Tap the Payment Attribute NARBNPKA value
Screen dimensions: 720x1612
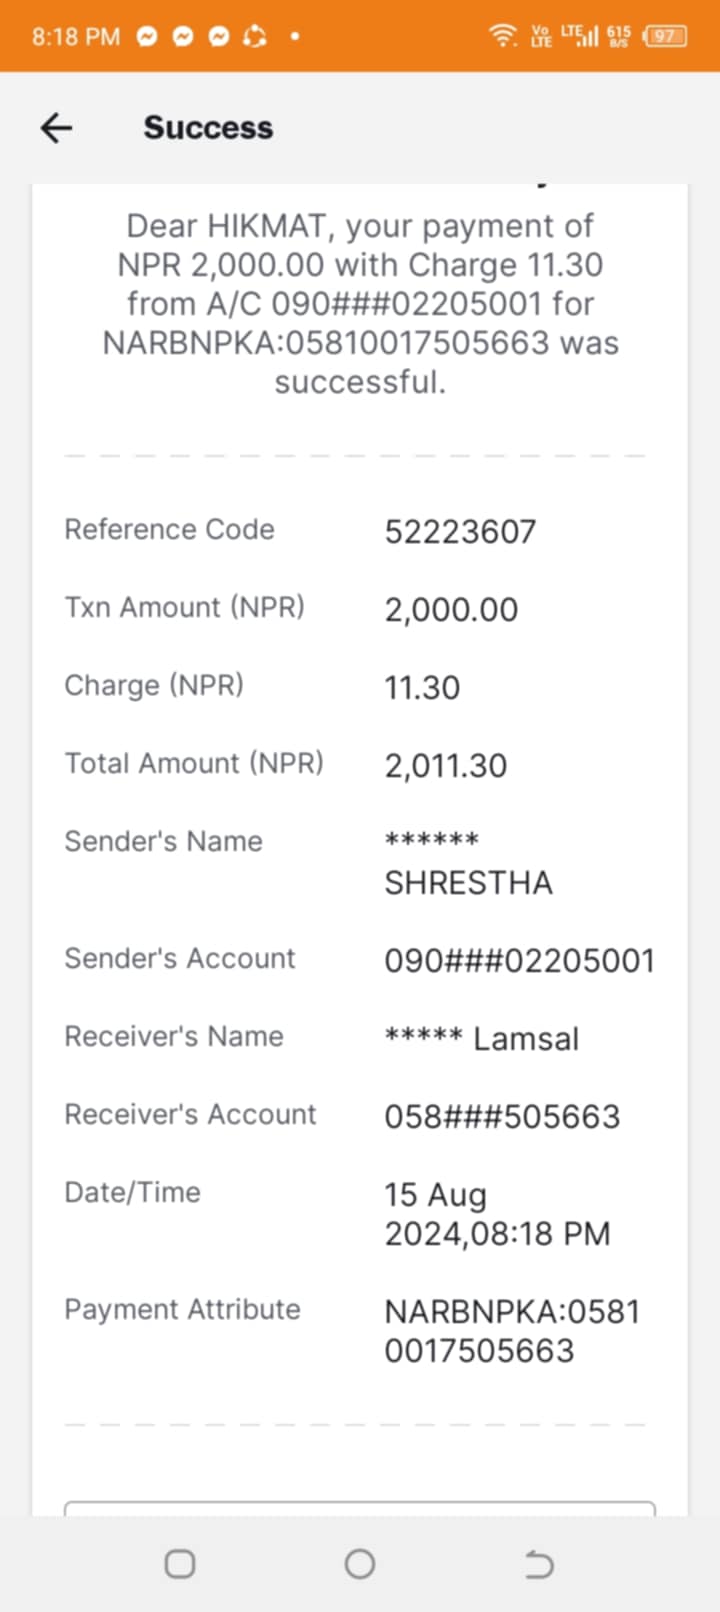[512, 1331]
